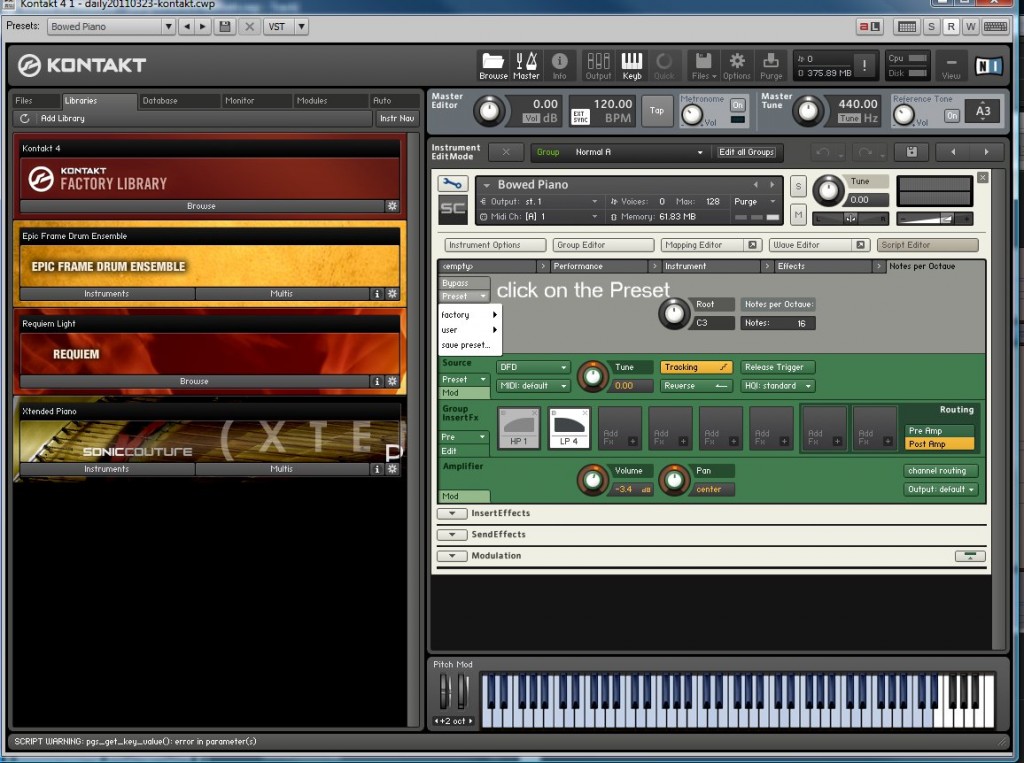
Task: Open the Output mixer icon
Action: 598,65
